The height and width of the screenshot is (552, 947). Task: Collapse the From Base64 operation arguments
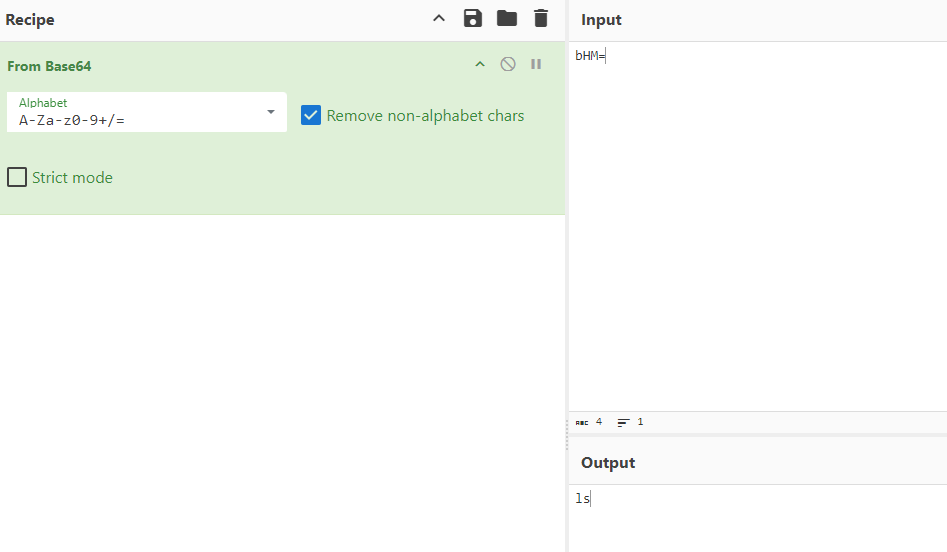(480, 65)
